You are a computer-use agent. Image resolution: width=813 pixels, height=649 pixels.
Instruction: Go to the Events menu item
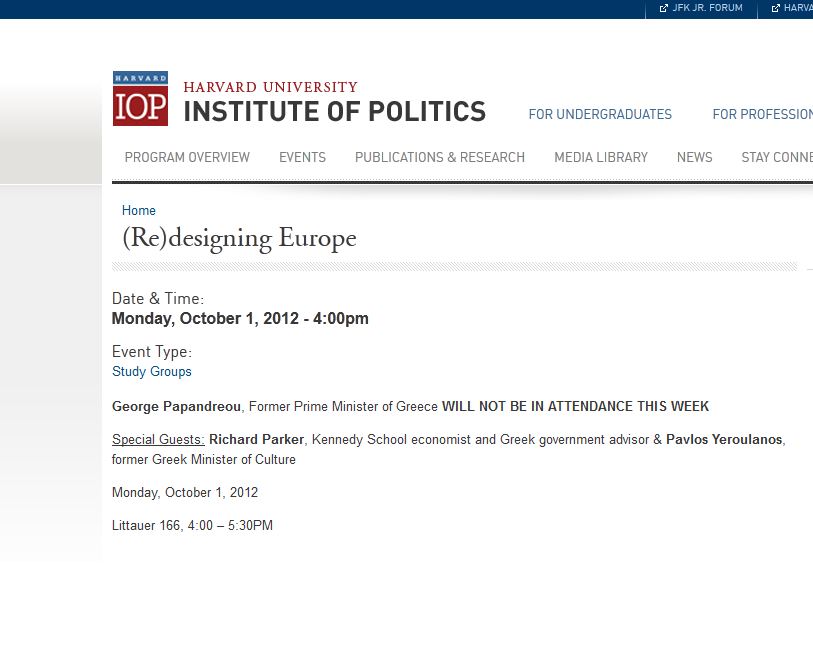click(x=302, y=157)
